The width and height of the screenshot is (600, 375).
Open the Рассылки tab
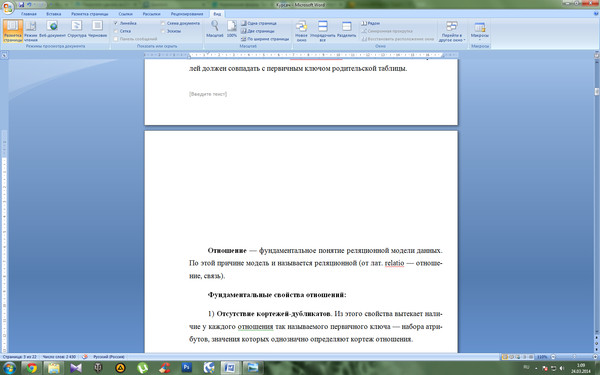[152, 14]
